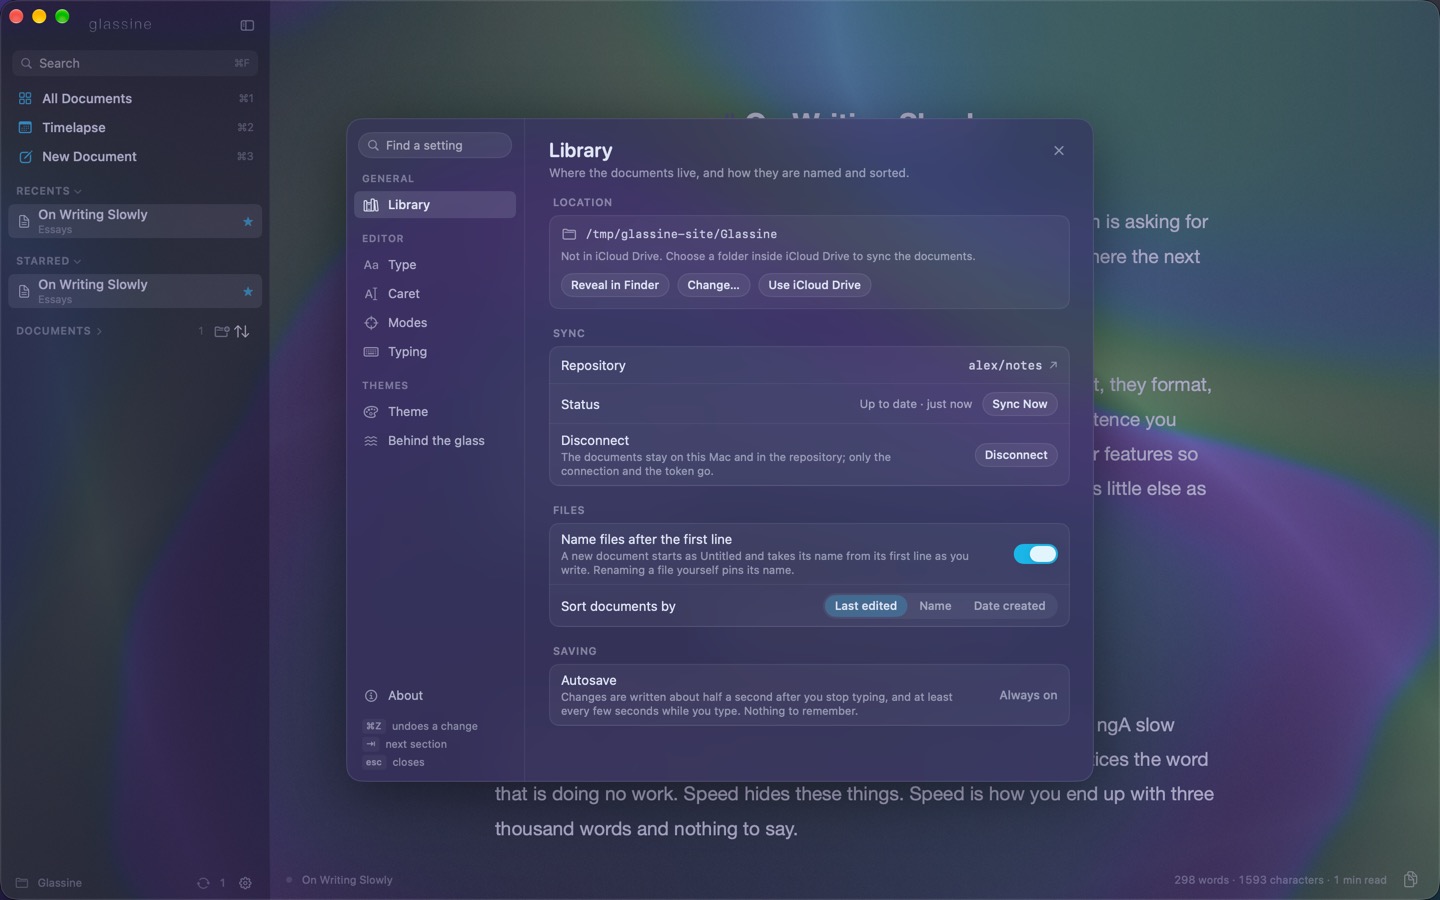Open Behind the glass settings
This screenshot has height=900, width=1440.
[x=435, y=441]
